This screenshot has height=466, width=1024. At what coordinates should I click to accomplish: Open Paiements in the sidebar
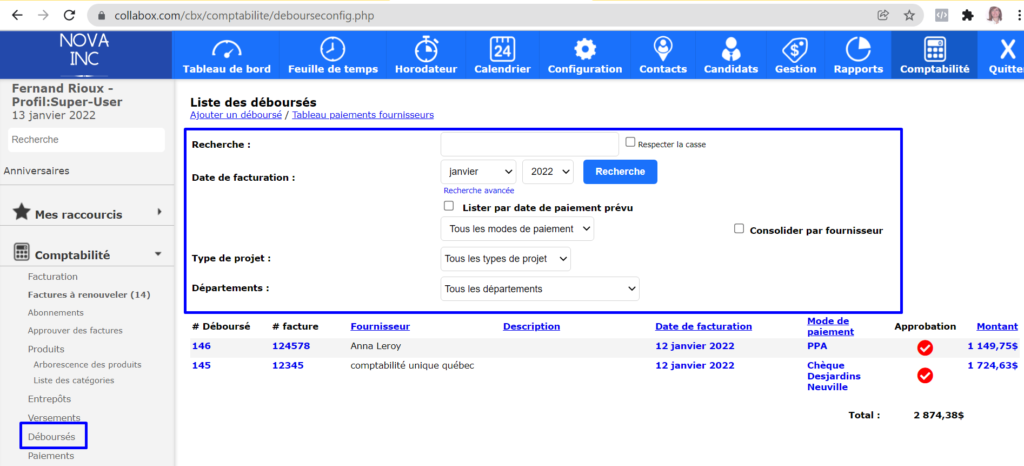pyautogui.click(x=51, y=456)
